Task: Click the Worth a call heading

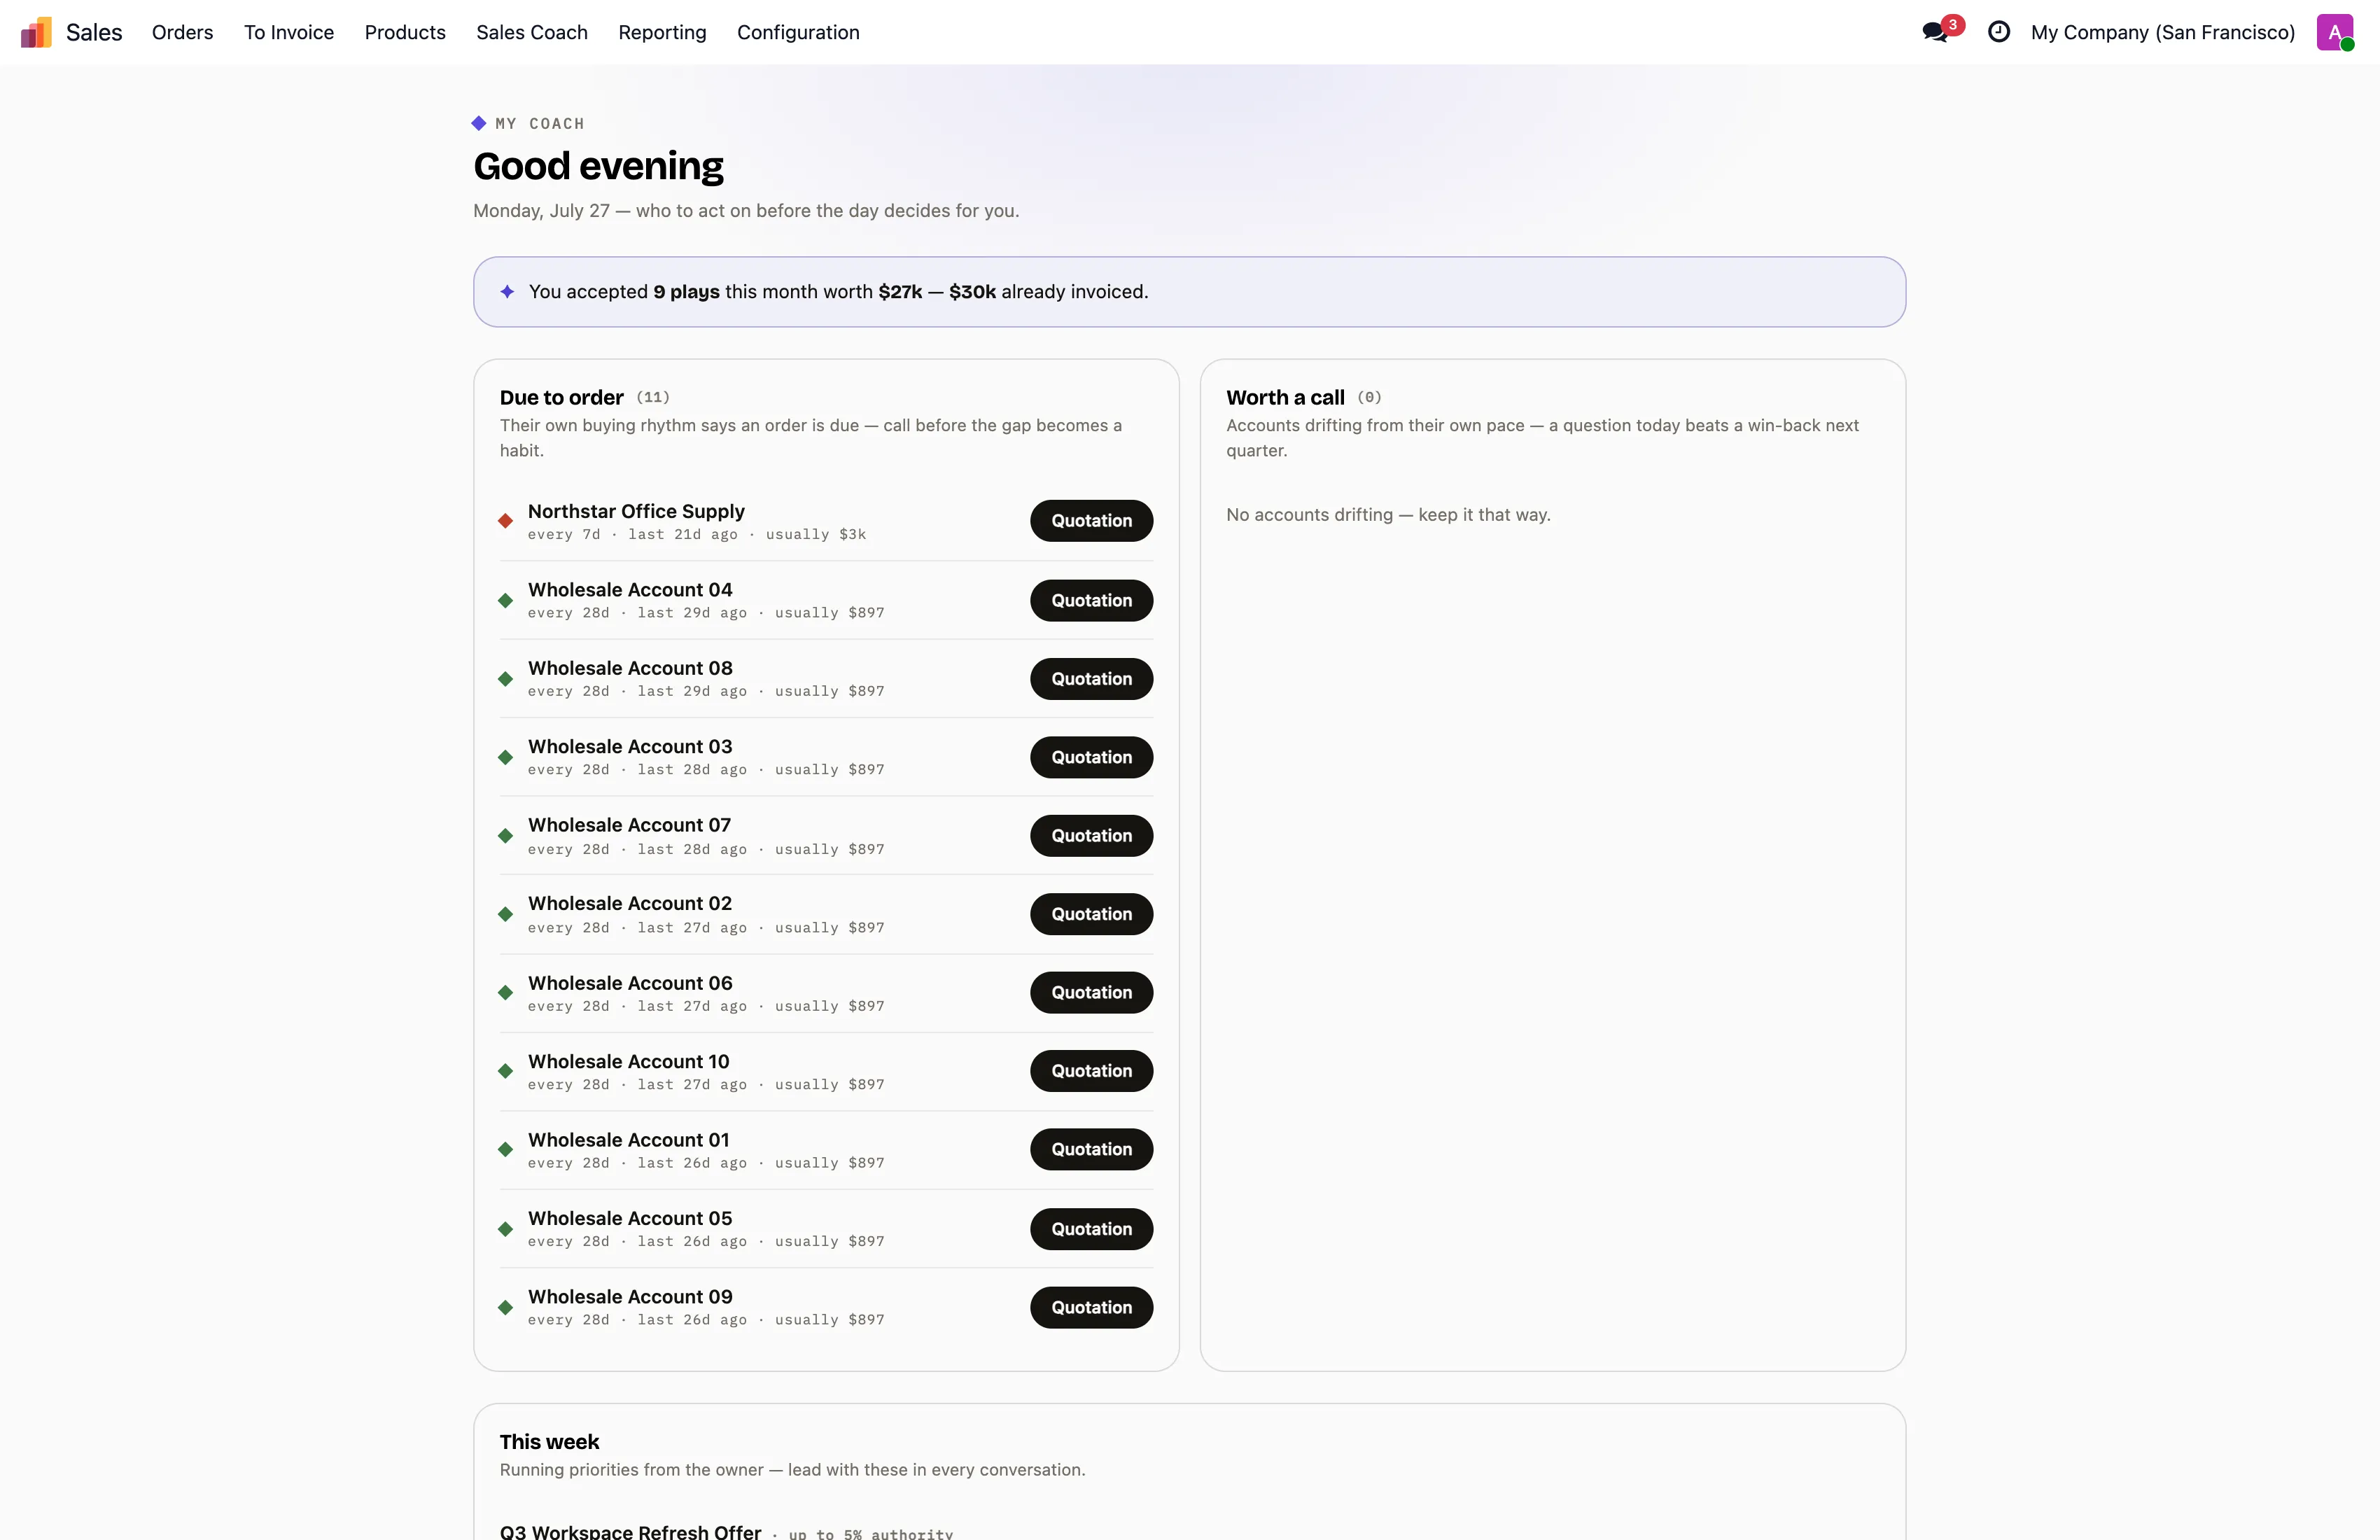Action: click(1285, 398)
